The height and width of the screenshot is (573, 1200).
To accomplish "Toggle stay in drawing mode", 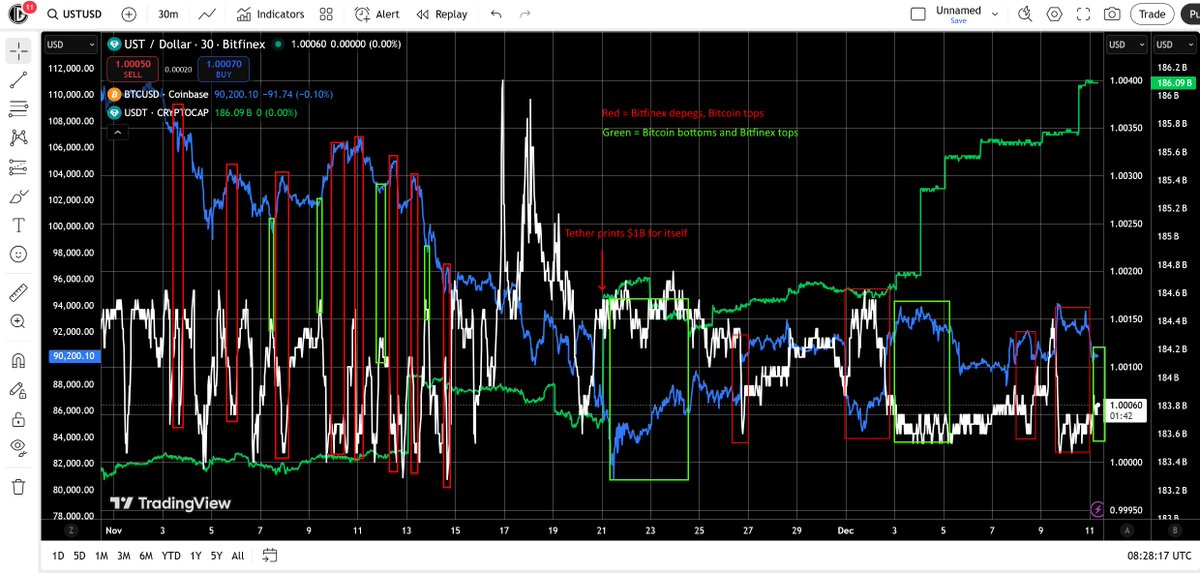I will pyautogui.click(x=18, y=389).
